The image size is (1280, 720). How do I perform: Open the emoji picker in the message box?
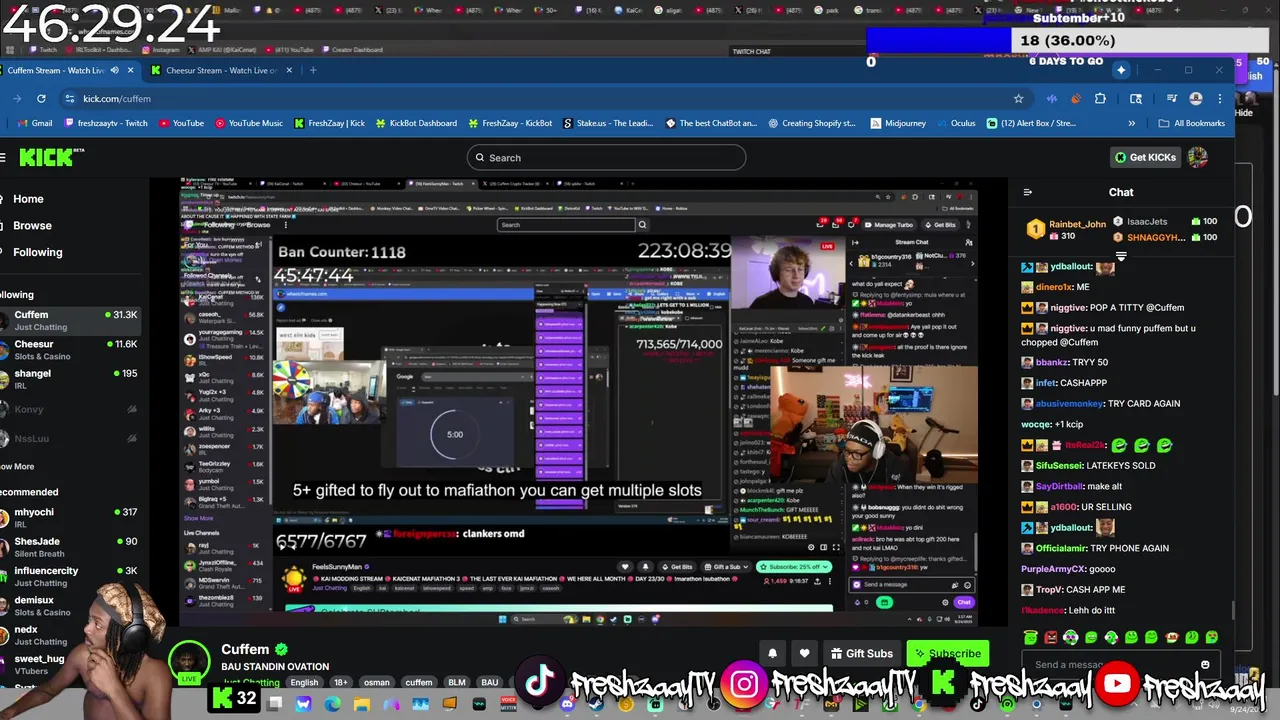tap(1205, 665)
